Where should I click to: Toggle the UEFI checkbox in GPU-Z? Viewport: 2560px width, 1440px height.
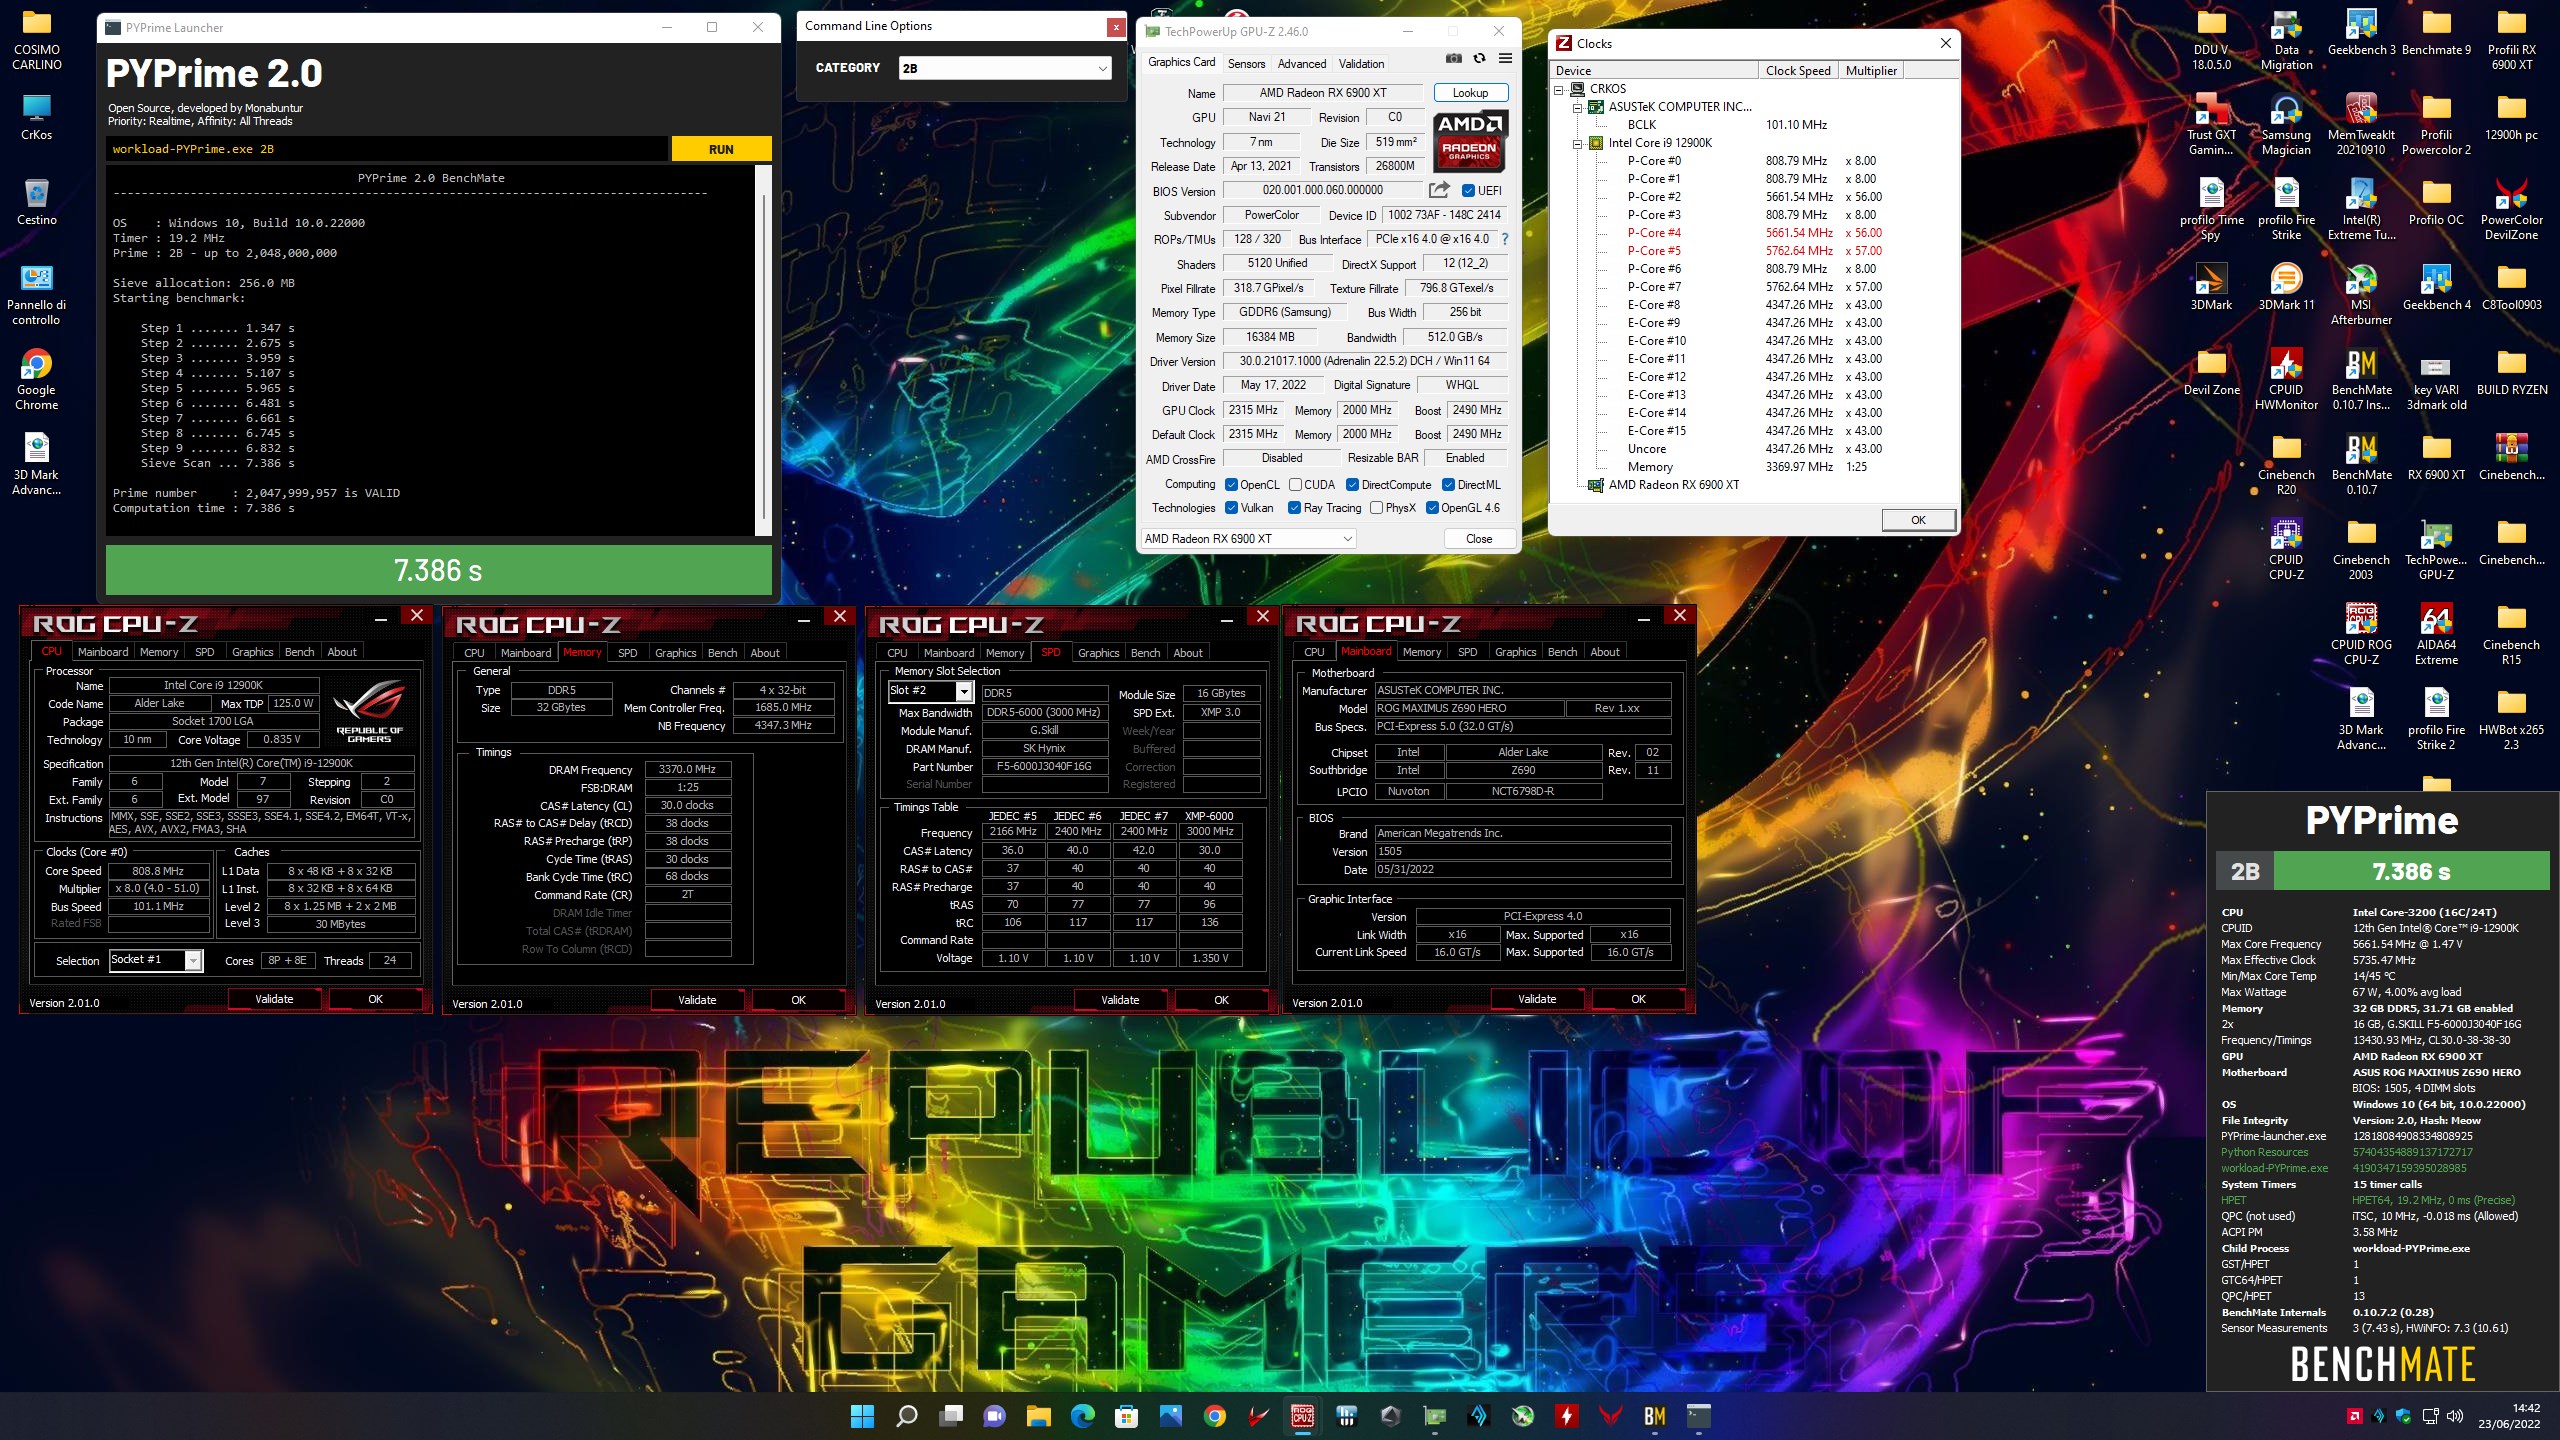click(x=1468, y=191)
